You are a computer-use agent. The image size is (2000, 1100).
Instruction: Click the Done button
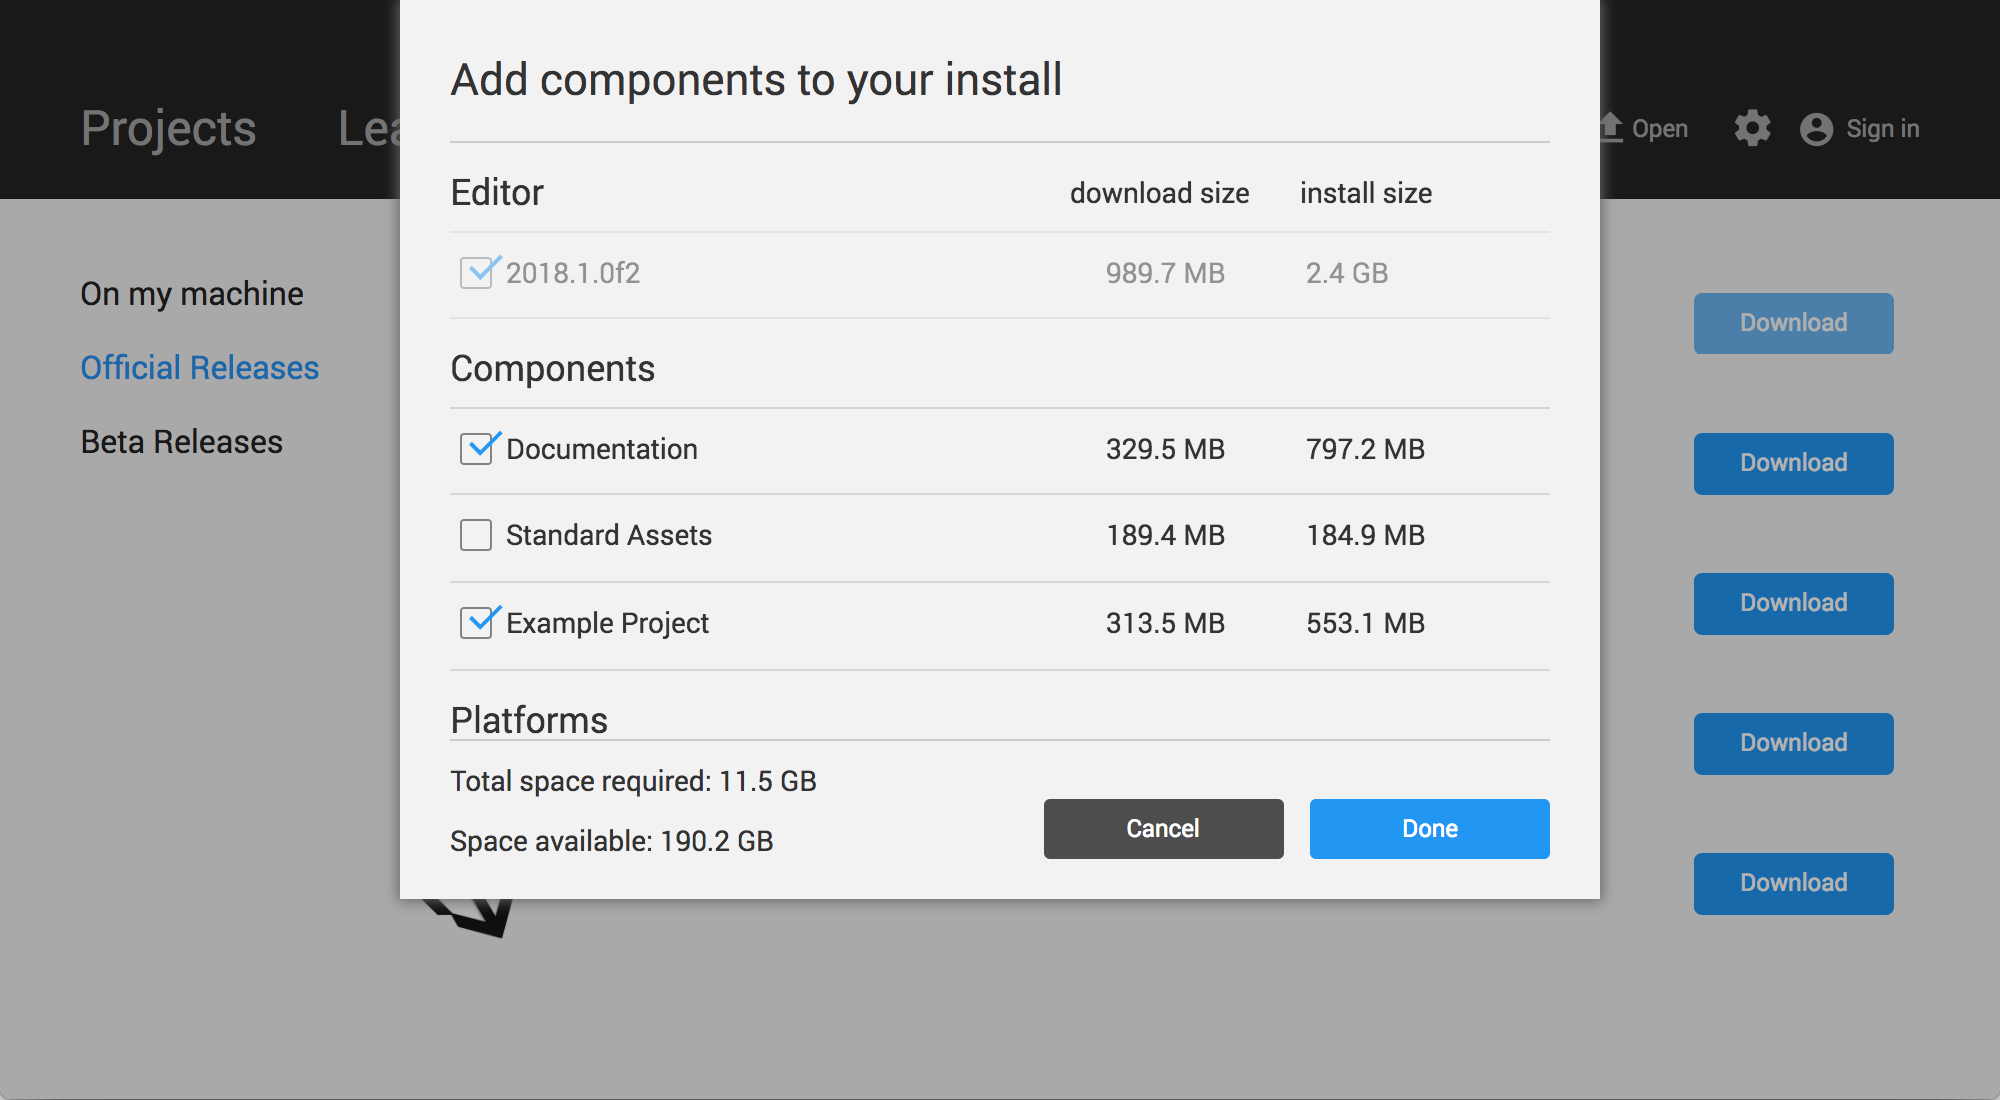click(x=1429, y=828)
